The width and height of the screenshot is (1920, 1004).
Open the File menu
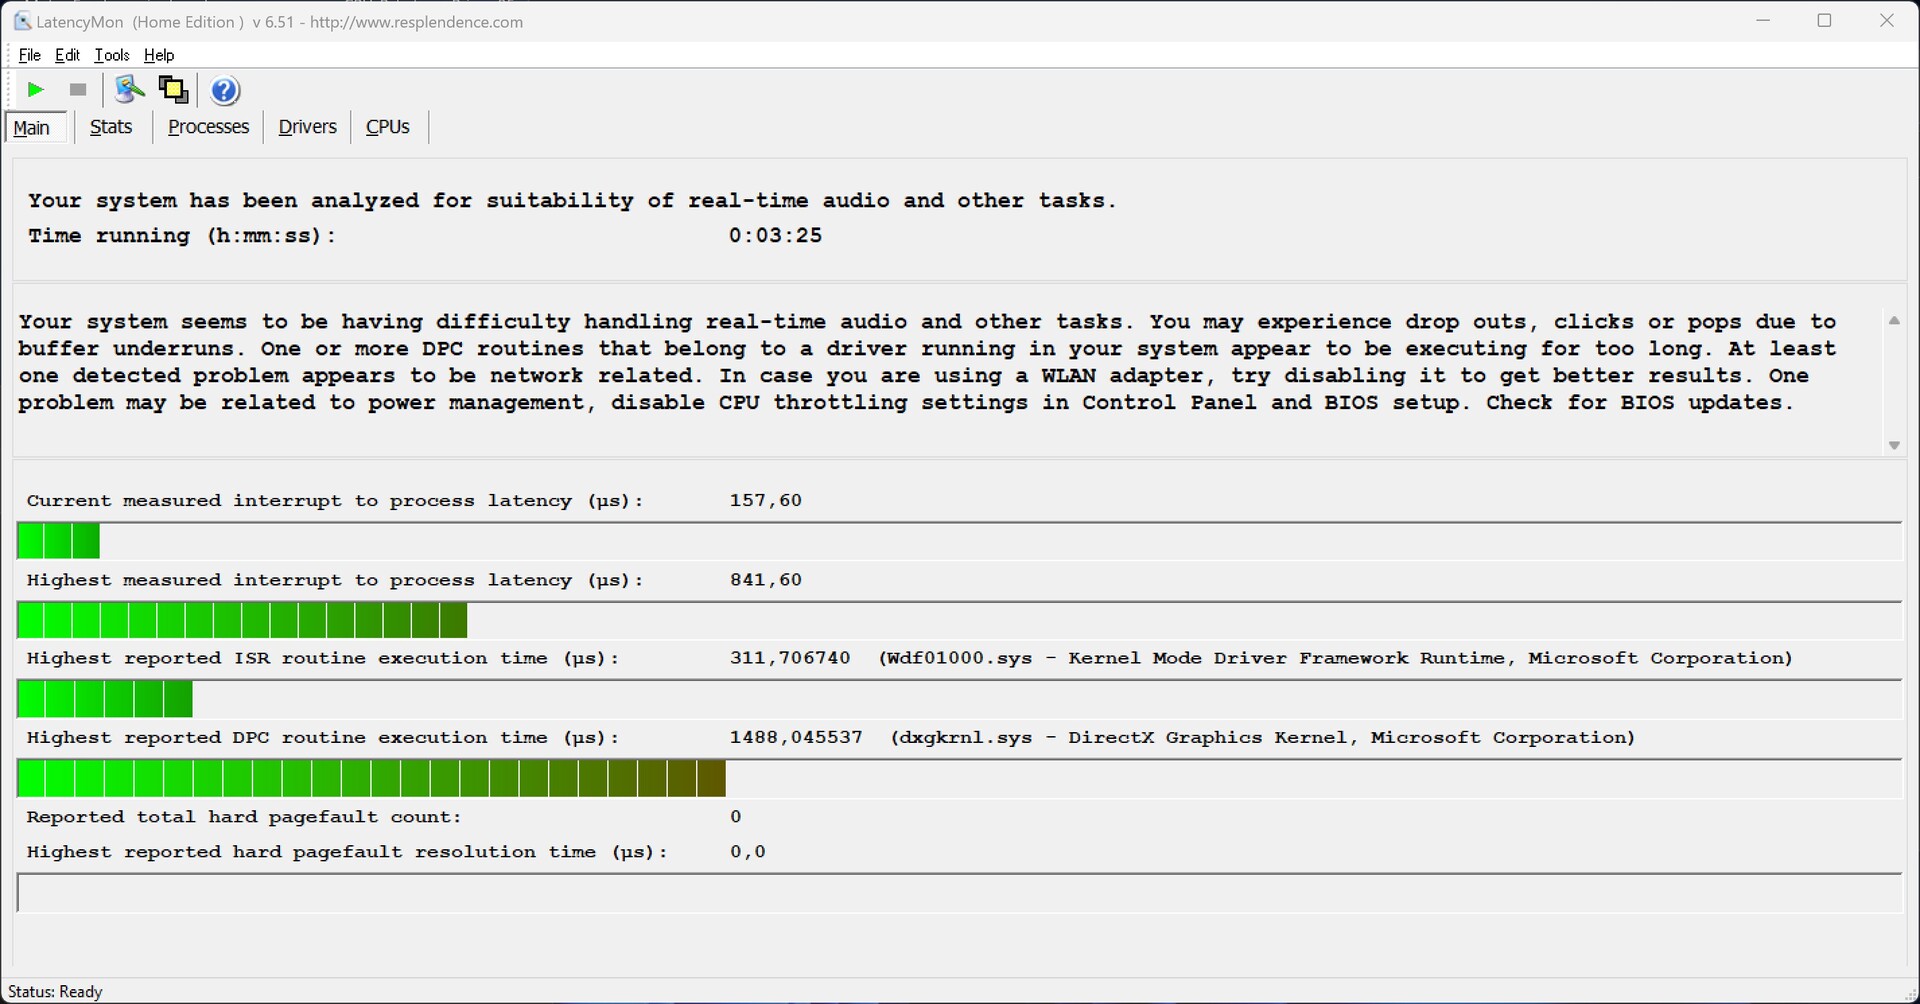29,55
